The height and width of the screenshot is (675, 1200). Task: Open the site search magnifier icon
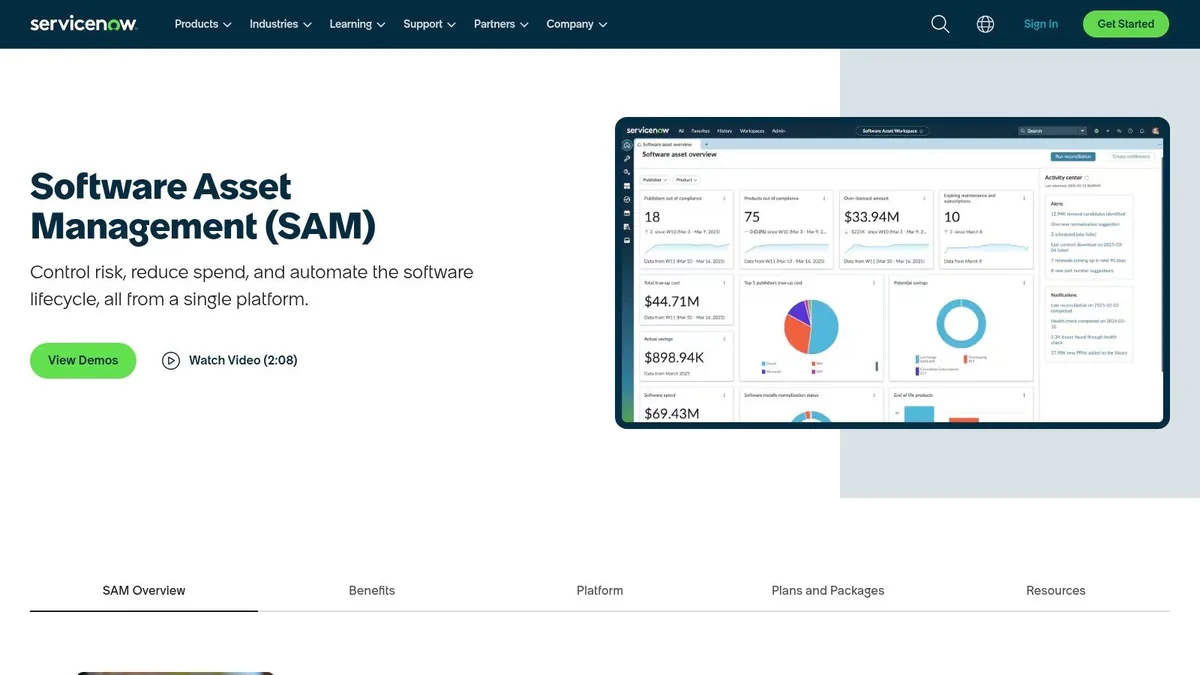[x=940, y=24]
